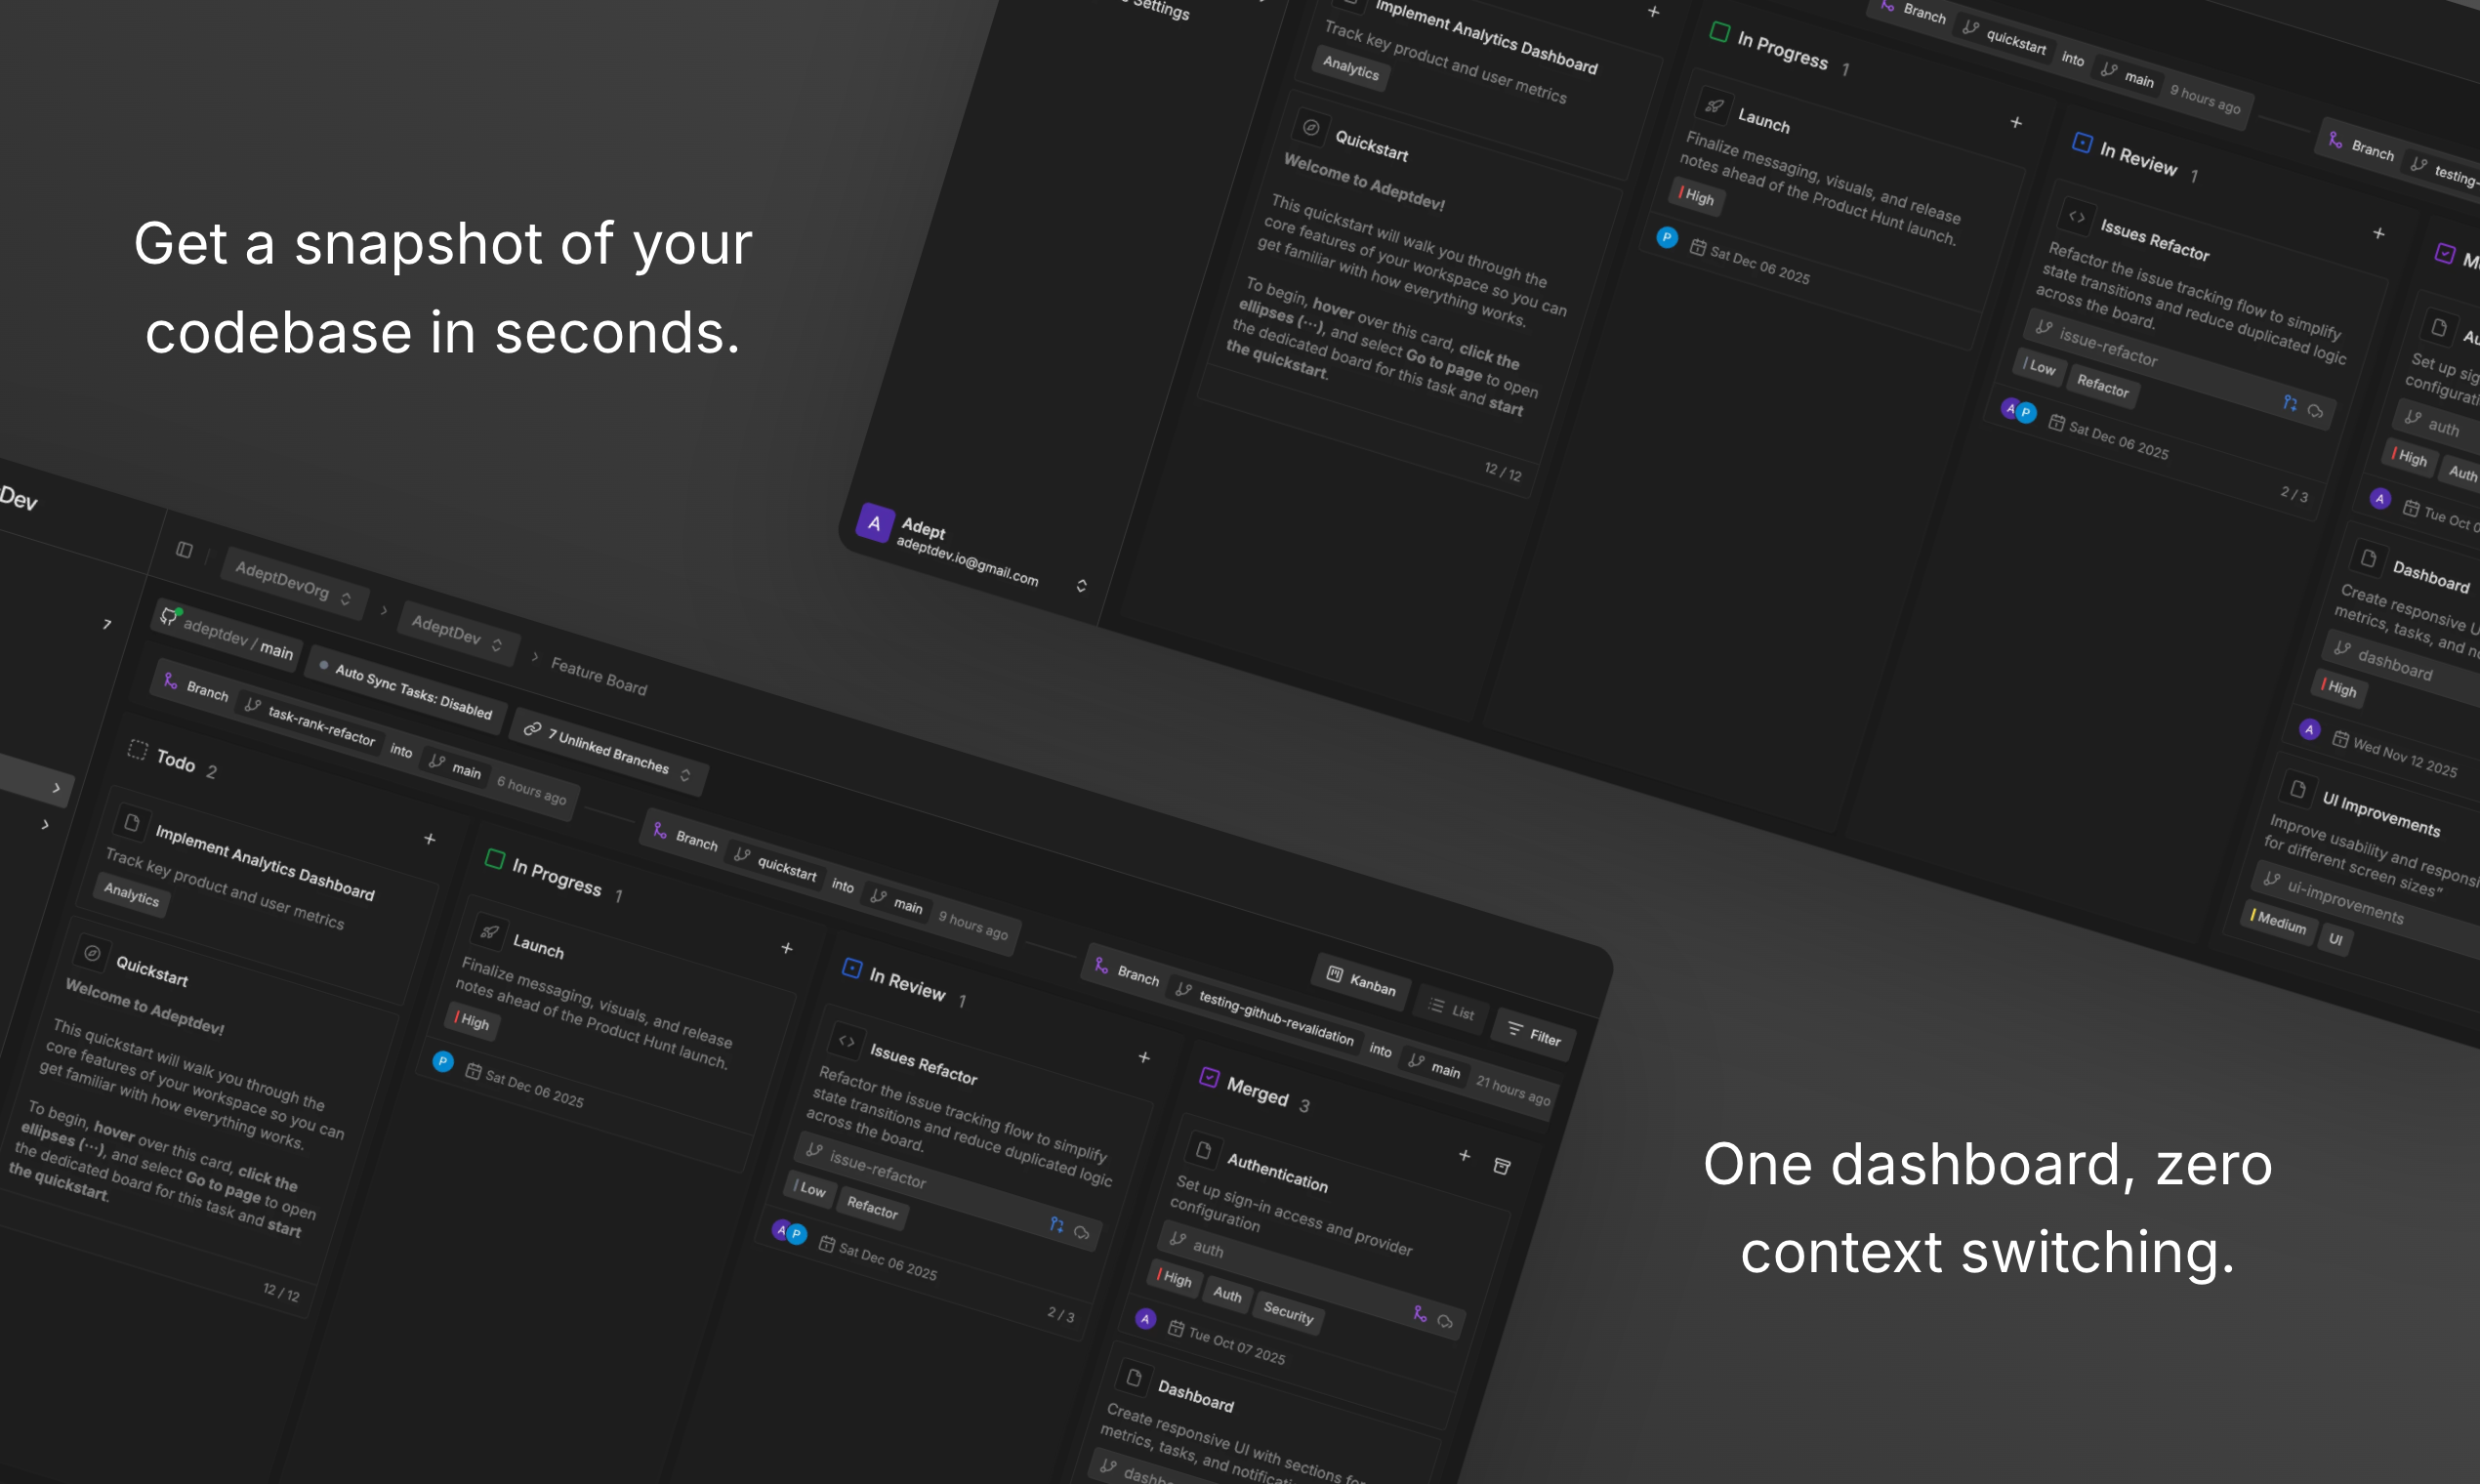
Task: Click the dashed Todo status box
Action: [x=137, y=750]
